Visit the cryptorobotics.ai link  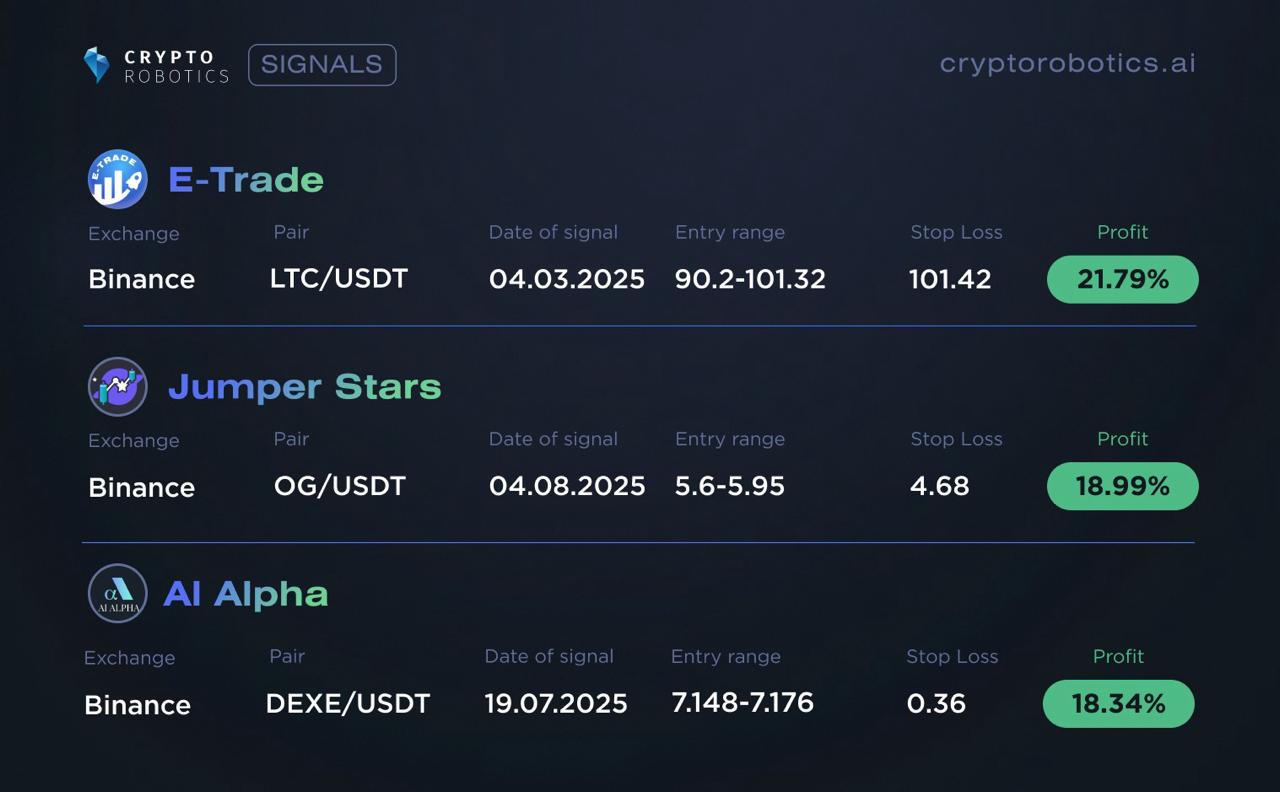tap(1067, 63)
